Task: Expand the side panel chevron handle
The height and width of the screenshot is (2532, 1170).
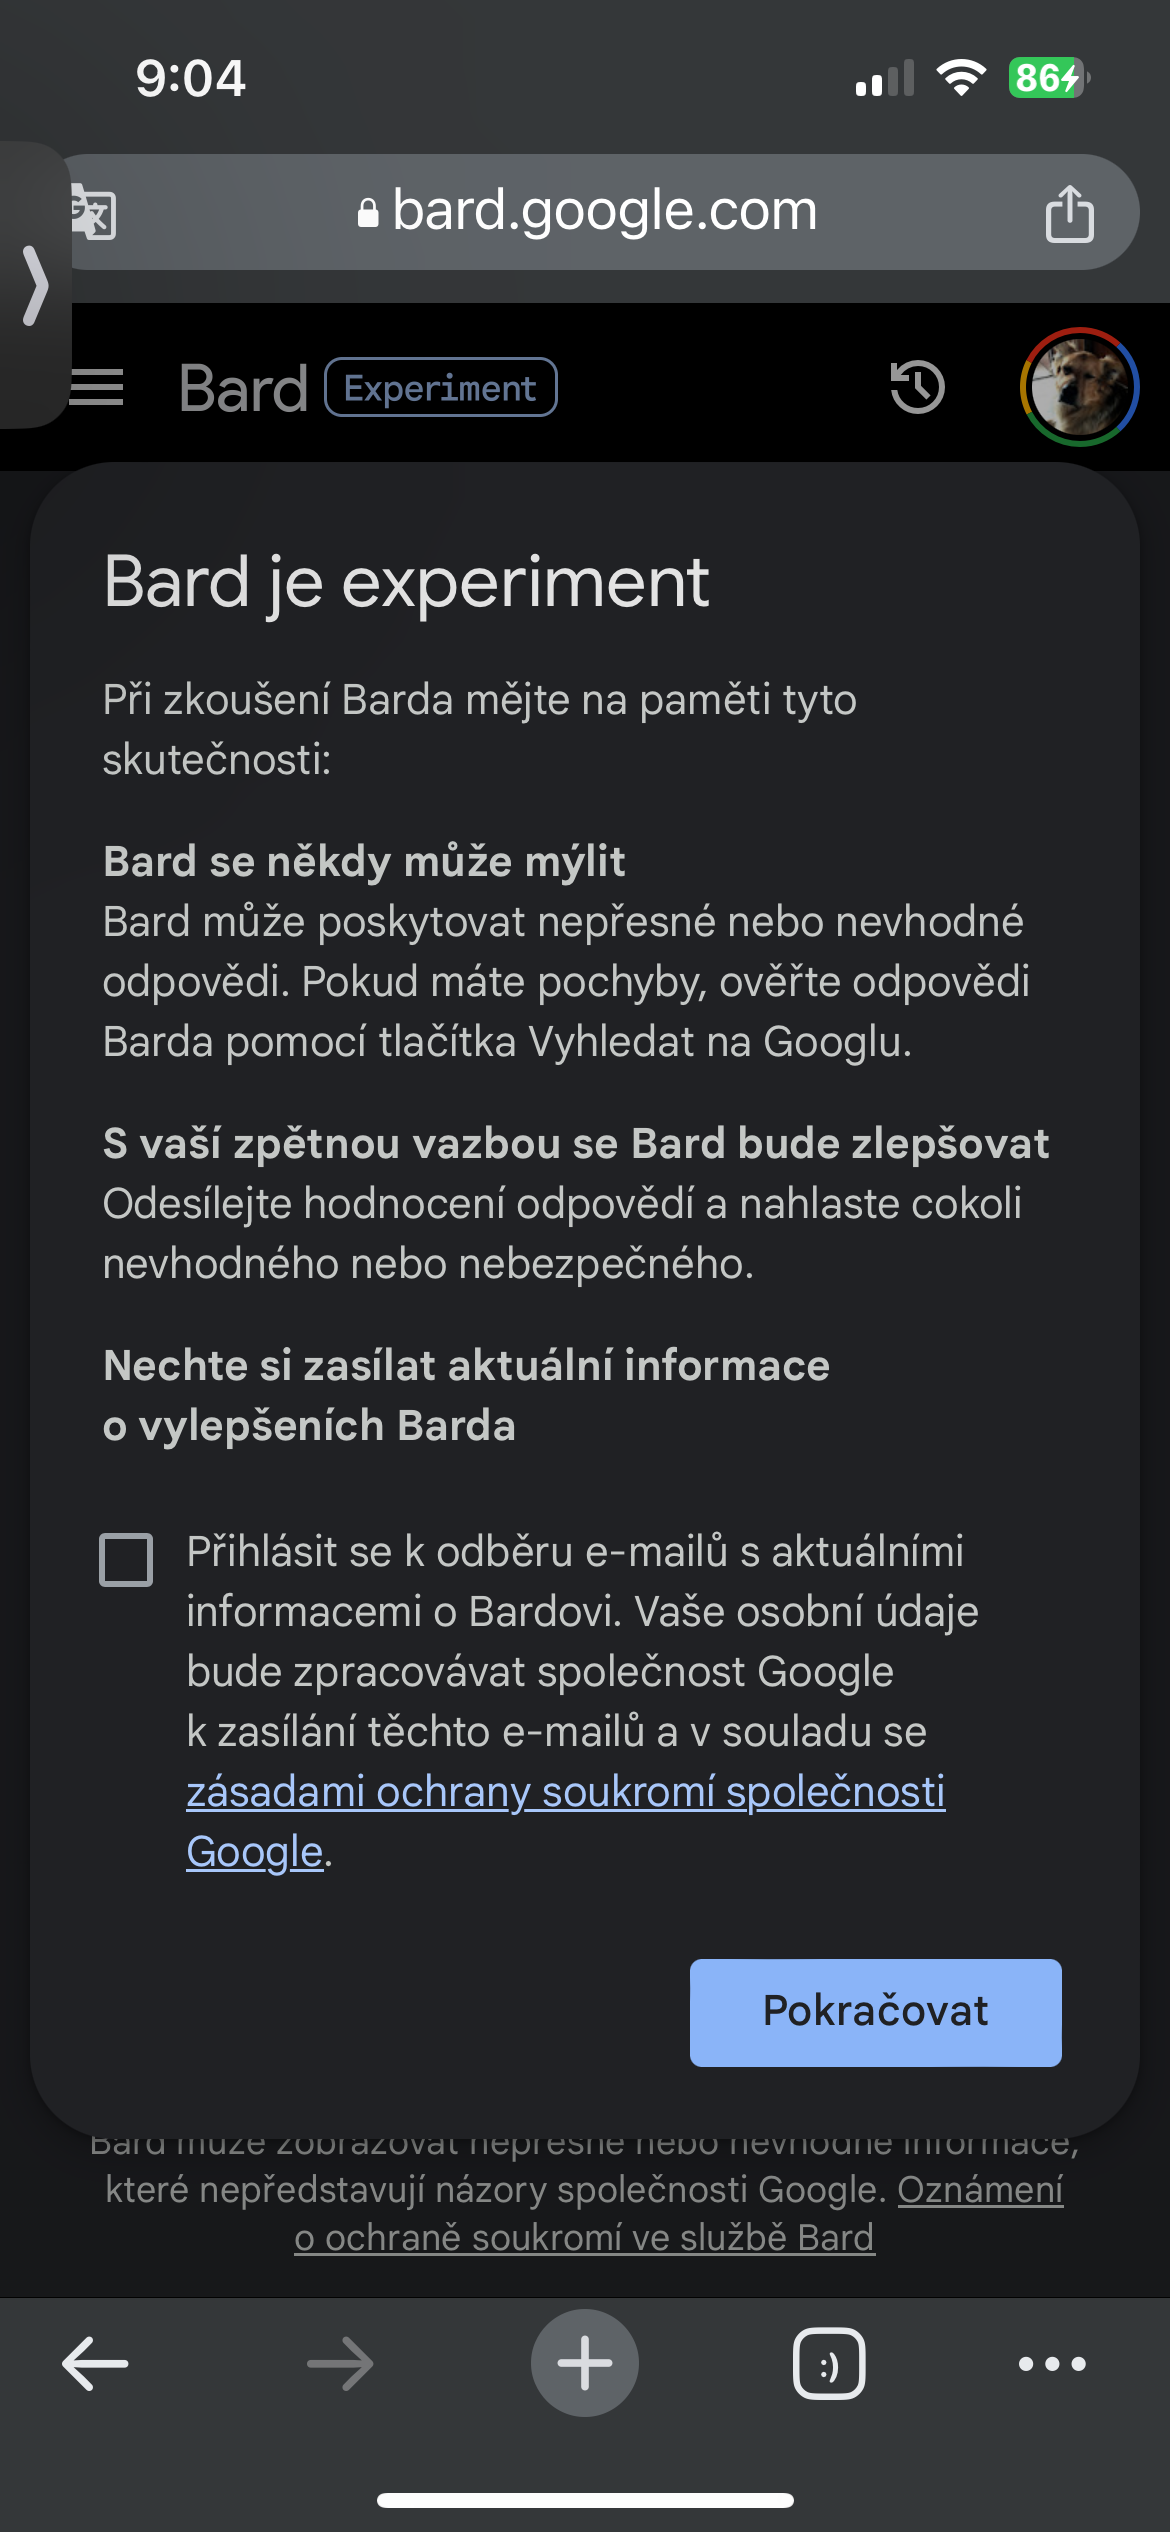Action: pyautogui.click(x=36, y=285)
